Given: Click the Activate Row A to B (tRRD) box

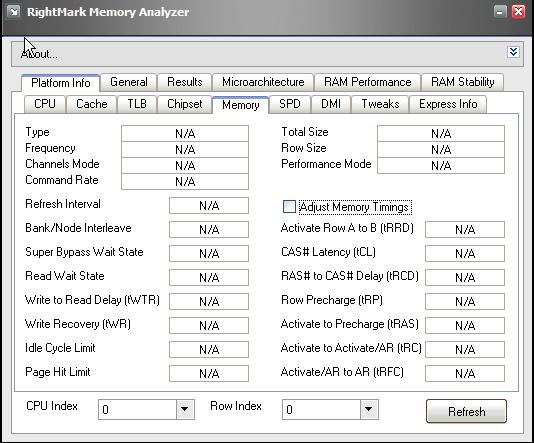Looking at the screenshot, I should 465,230.
